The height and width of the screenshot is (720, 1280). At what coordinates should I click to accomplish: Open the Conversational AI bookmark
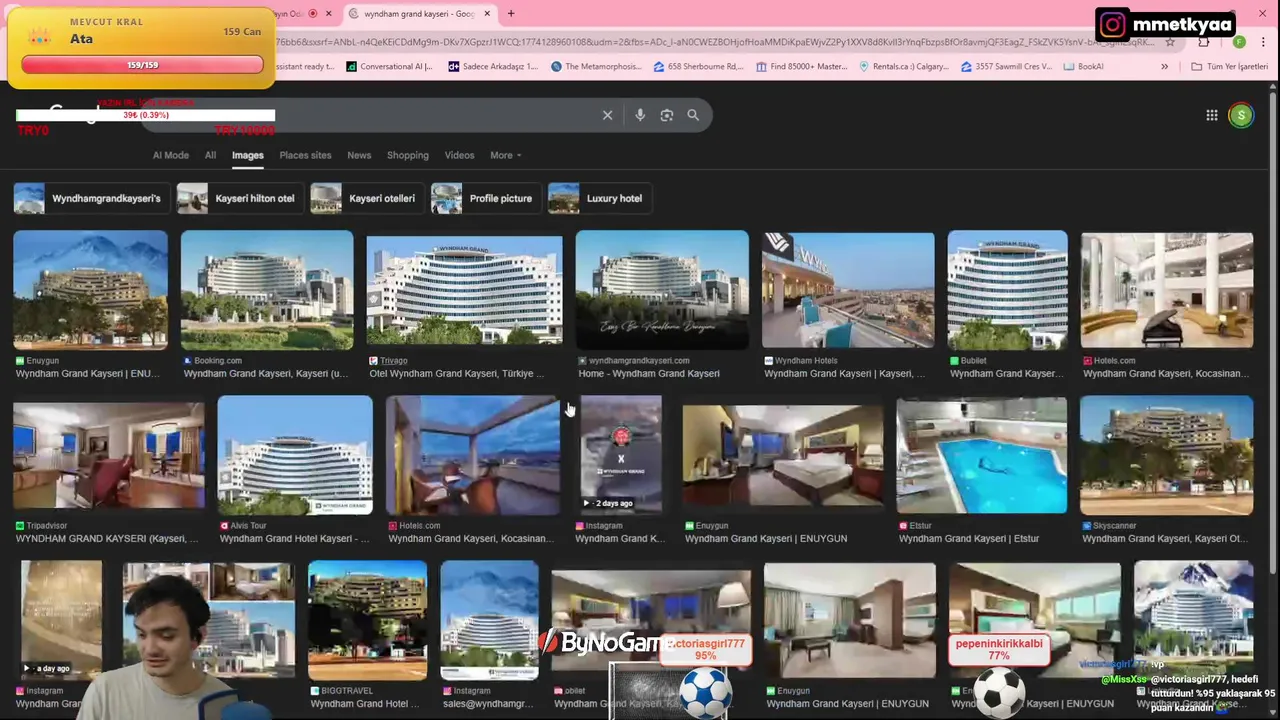(x=389, y=66)
